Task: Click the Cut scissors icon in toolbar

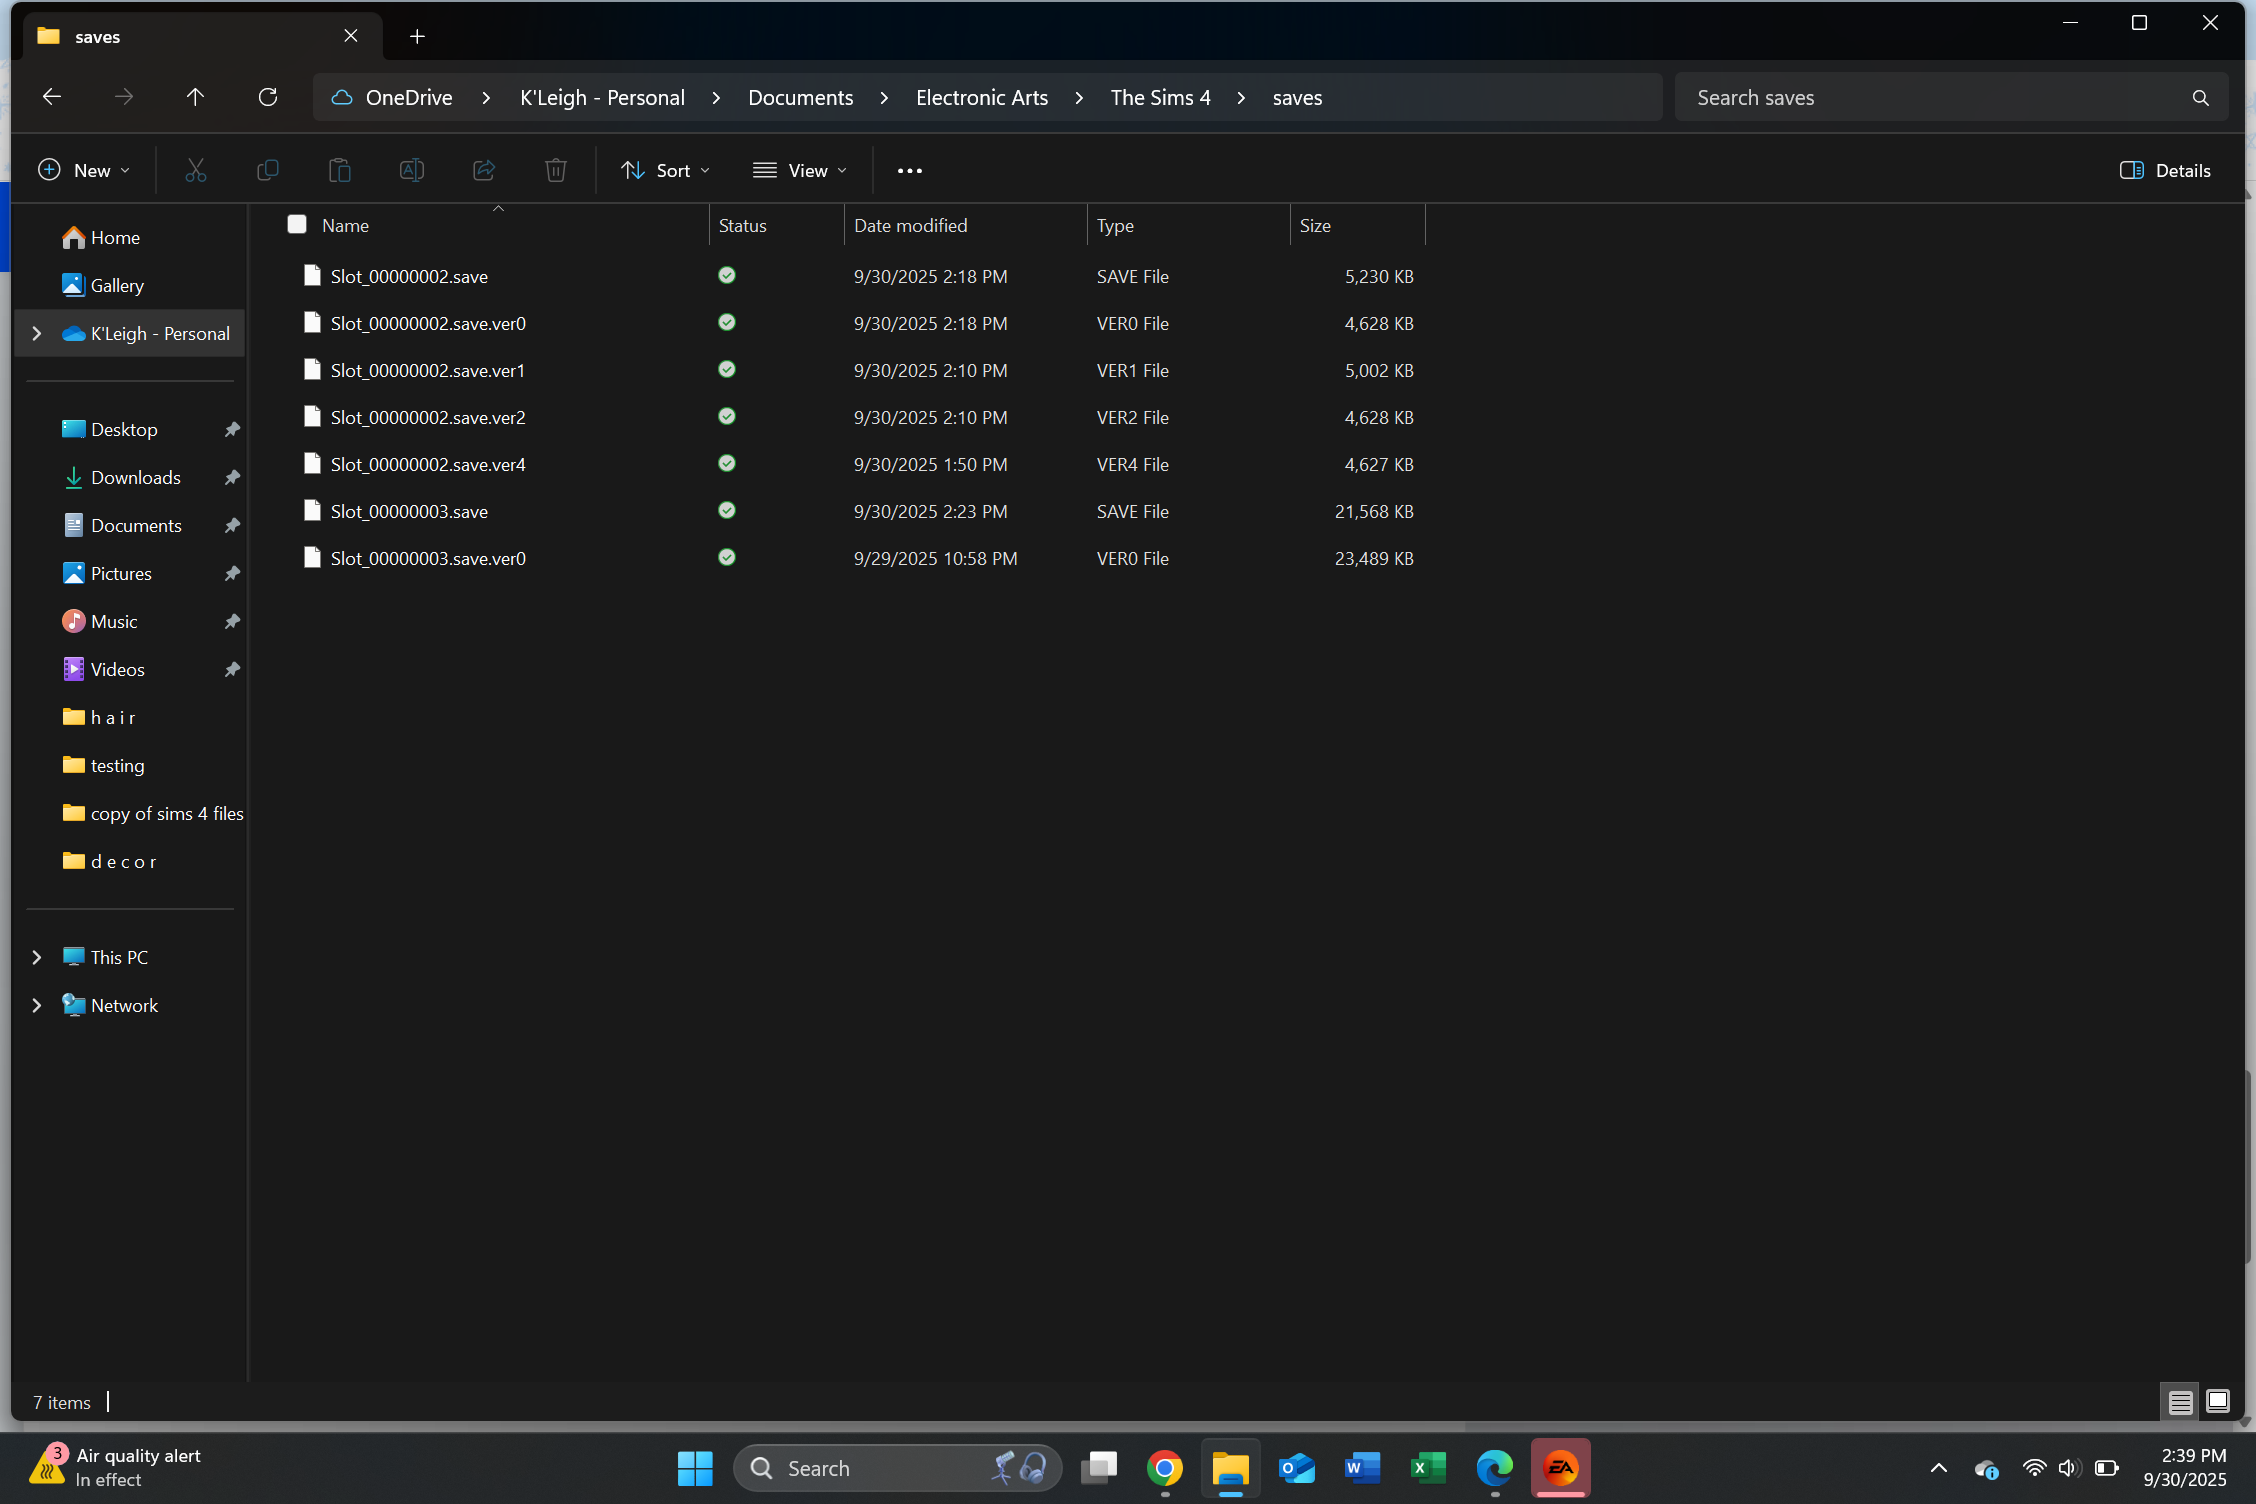Action: (196, 170)
